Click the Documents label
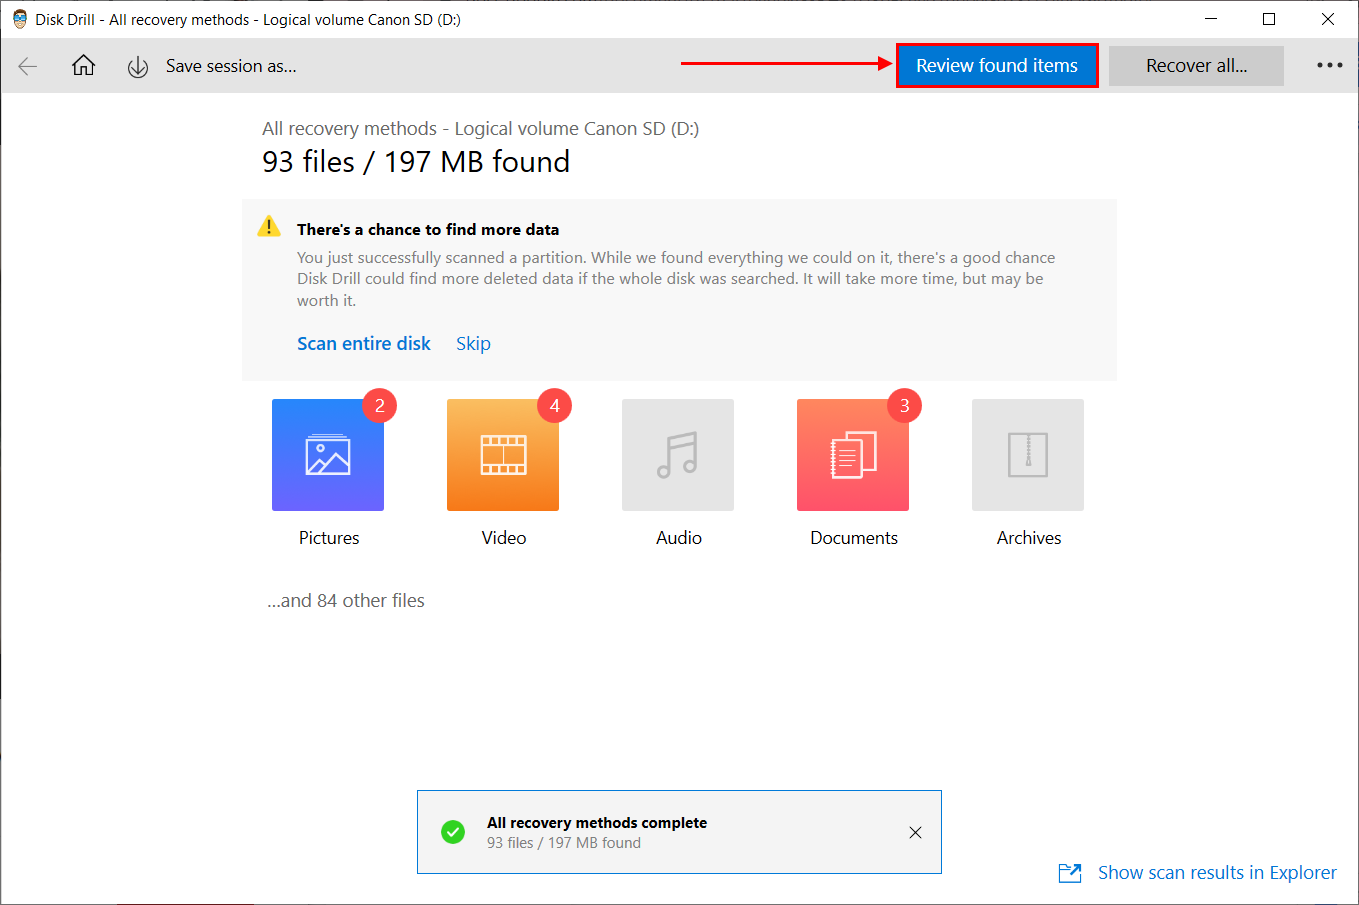 (854, 538)
